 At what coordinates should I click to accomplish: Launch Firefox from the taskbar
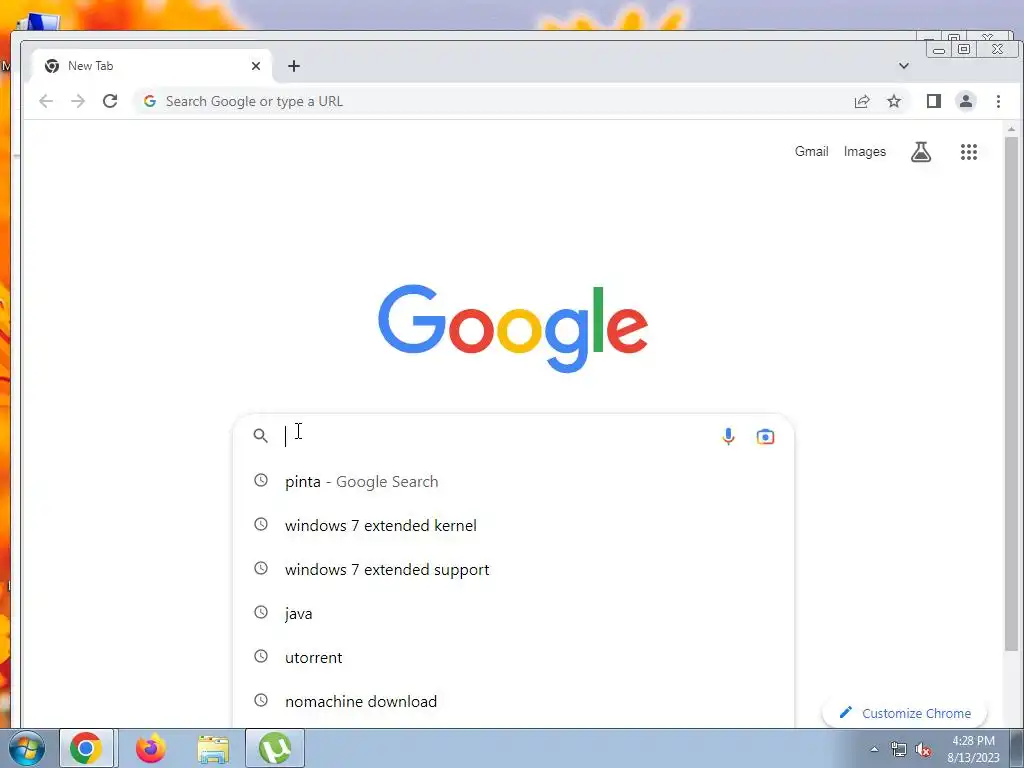tap(150, 749)
